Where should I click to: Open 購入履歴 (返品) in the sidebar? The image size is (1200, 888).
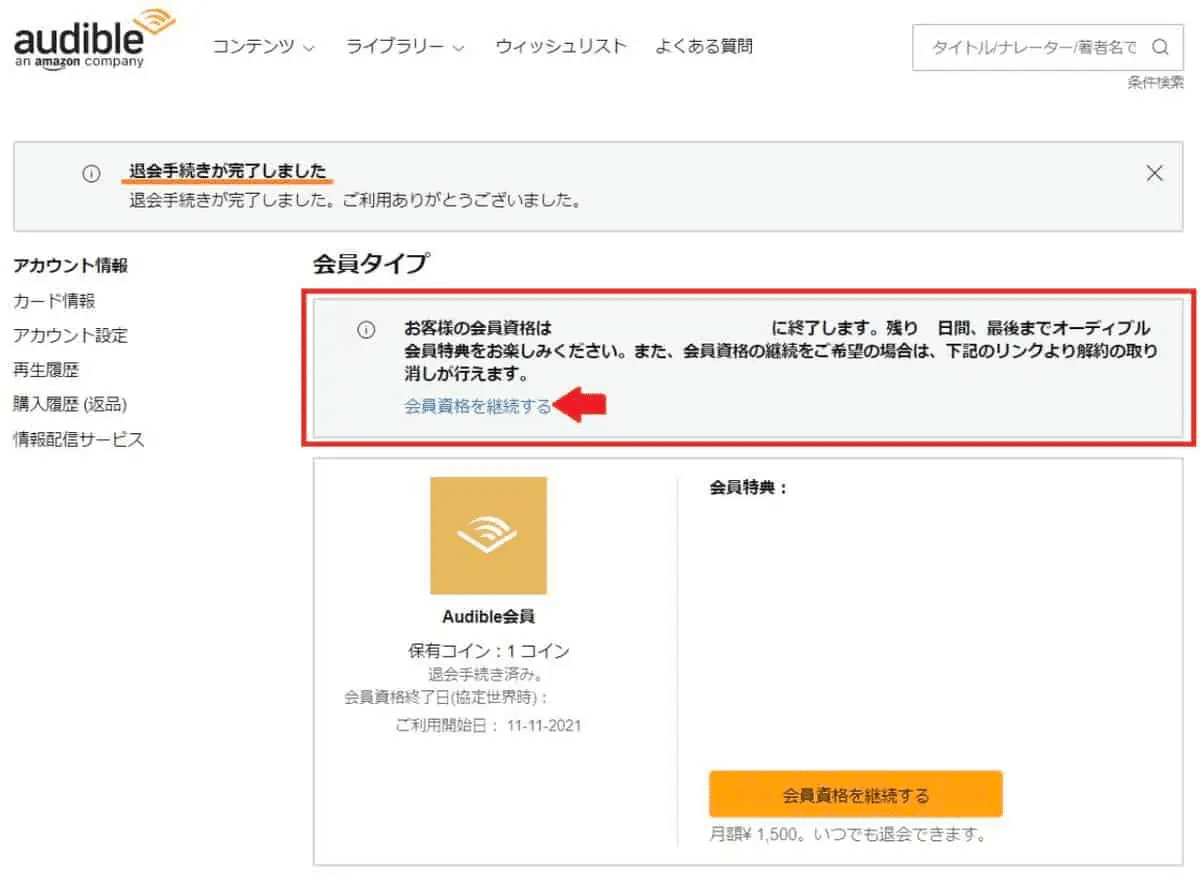(x=69, y=404)
